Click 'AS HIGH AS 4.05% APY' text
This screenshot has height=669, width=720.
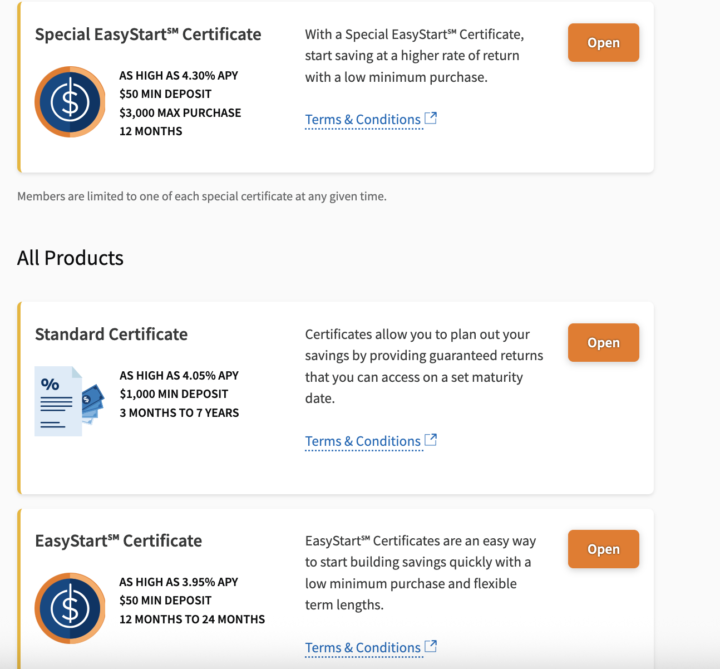(179, 376)
